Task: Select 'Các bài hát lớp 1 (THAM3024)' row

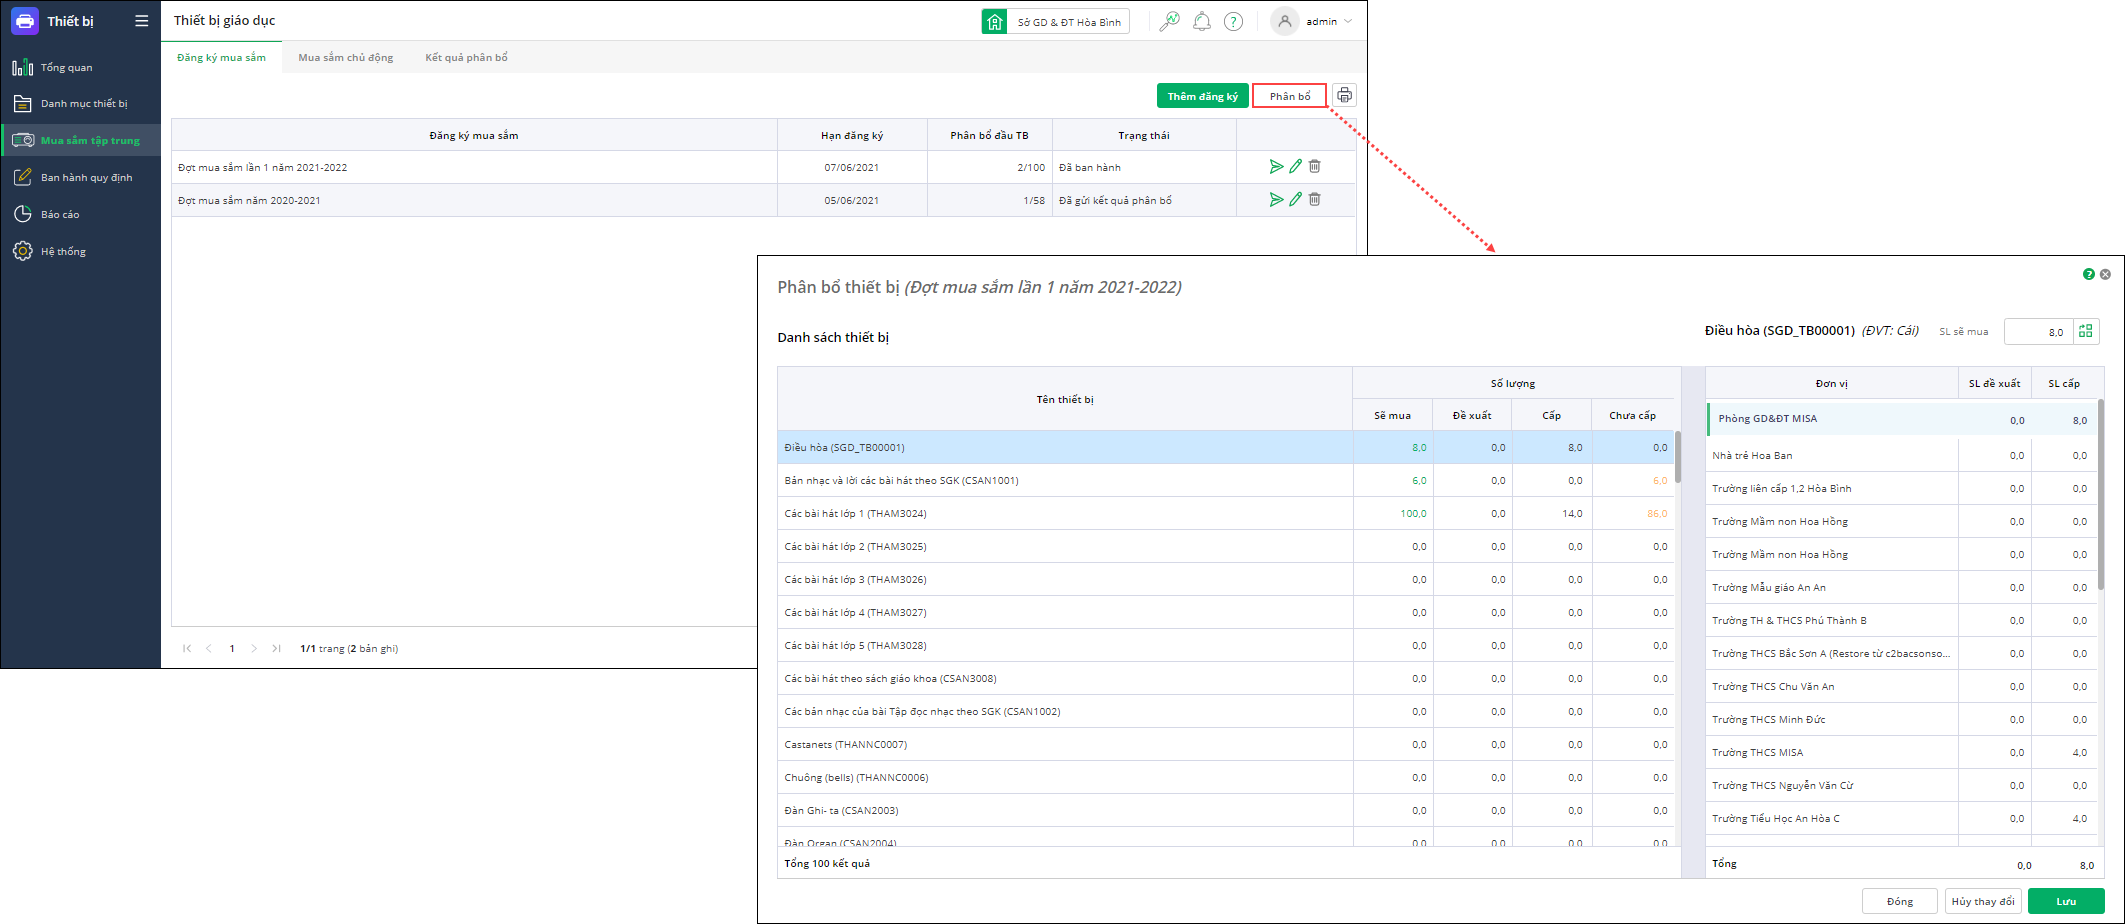Action: click(1226, 513)
